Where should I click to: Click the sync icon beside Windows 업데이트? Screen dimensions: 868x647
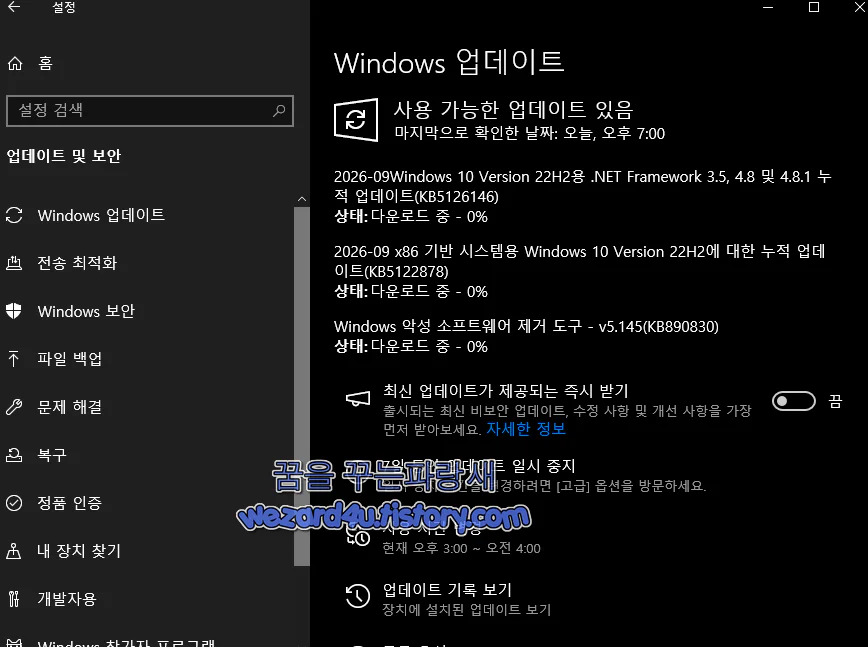[14, 215]
